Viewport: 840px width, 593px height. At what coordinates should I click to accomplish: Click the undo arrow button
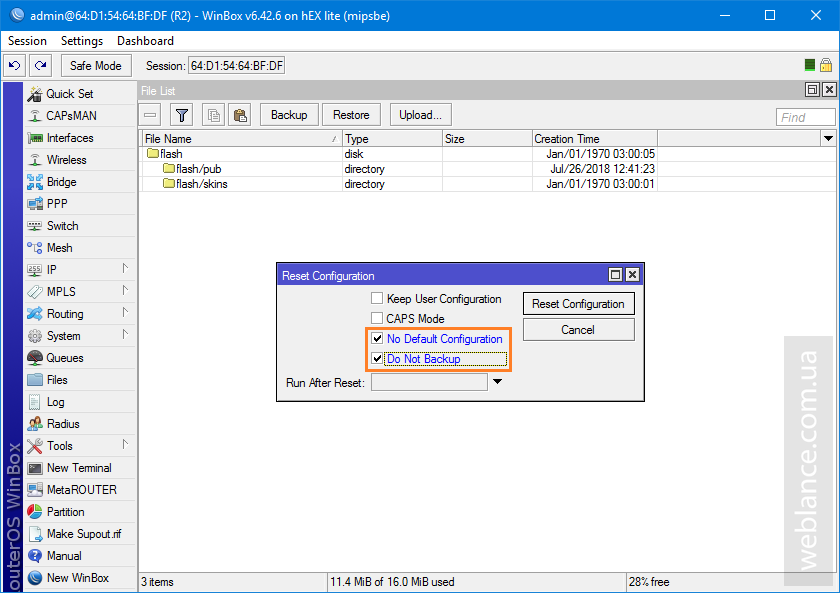[x=14, y=65]
